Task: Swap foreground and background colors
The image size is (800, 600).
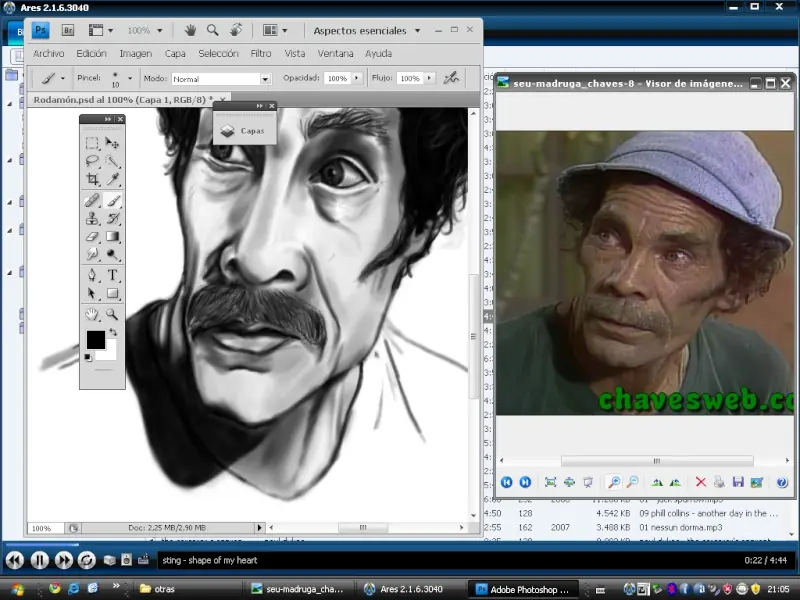Action: coord(113,333)
